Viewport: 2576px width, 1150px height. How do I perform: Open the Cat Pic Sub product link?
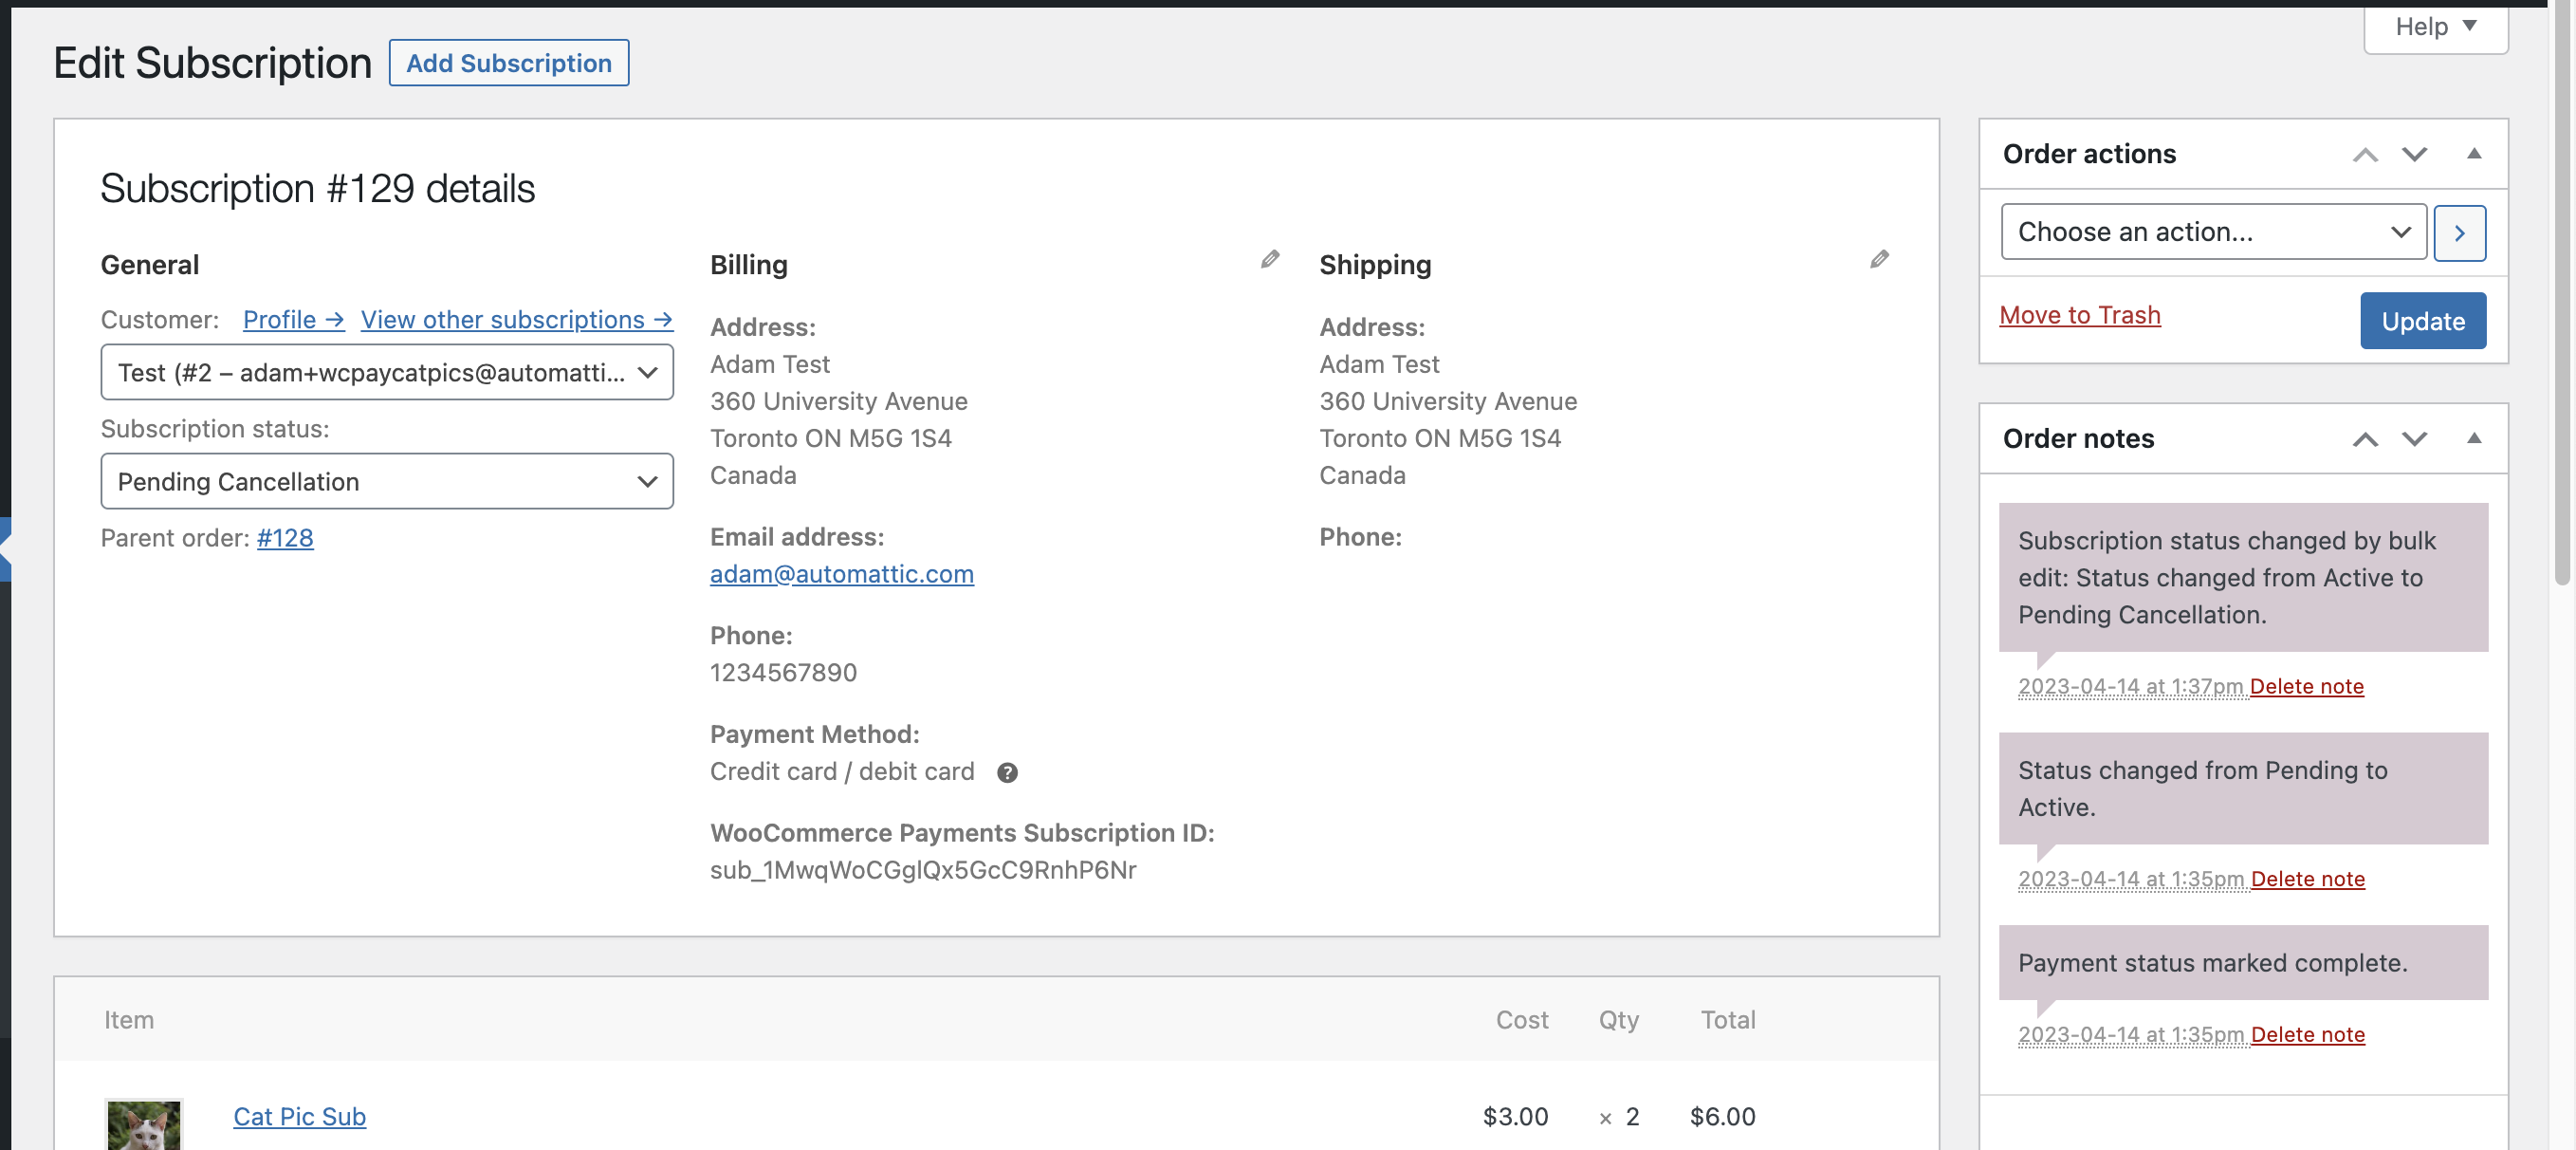point(299,1116)
